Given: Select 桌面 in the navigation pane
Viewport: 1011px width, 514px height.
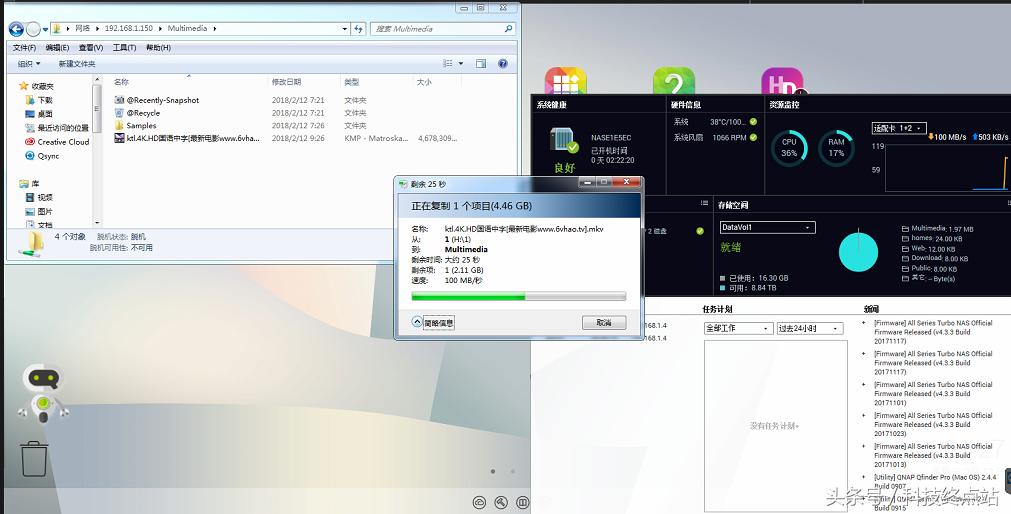Looking at the screenshot, I should click(39, 114).
